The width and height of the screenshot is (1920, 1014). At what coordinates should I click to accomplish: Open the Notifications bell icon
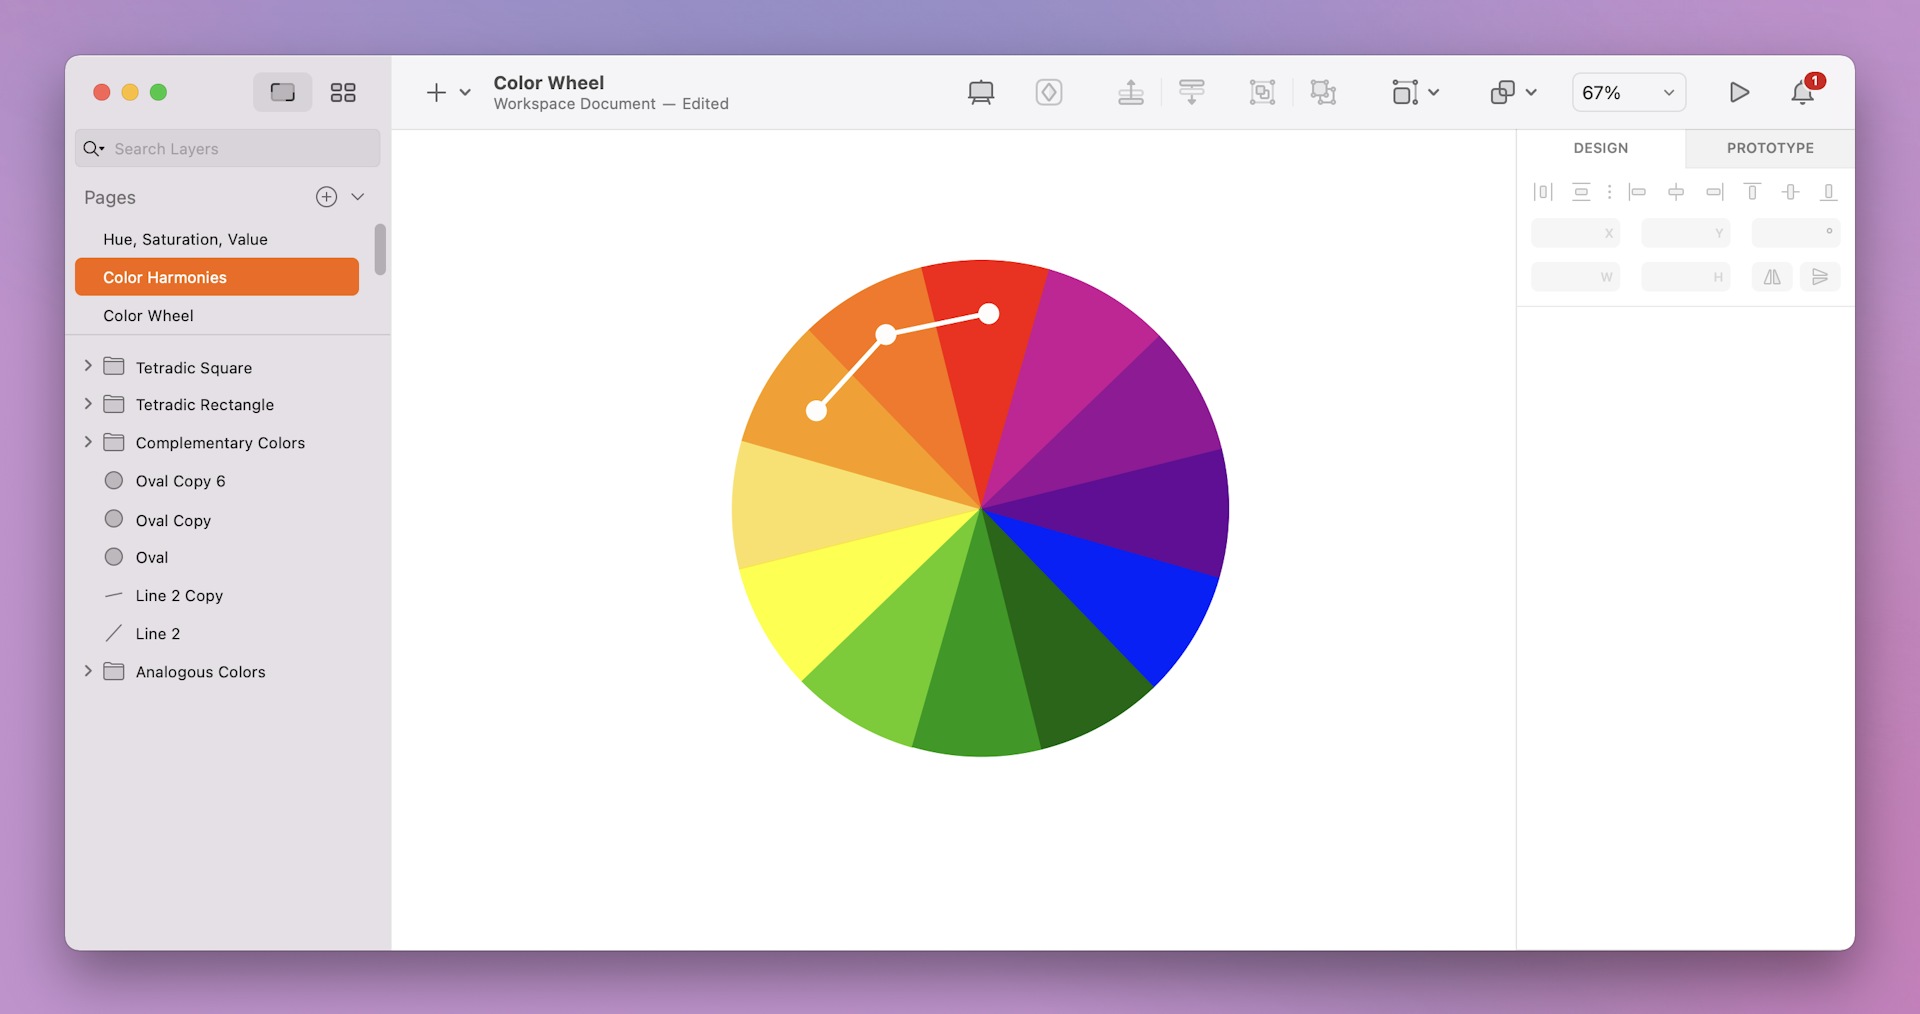pos(1801,93)
